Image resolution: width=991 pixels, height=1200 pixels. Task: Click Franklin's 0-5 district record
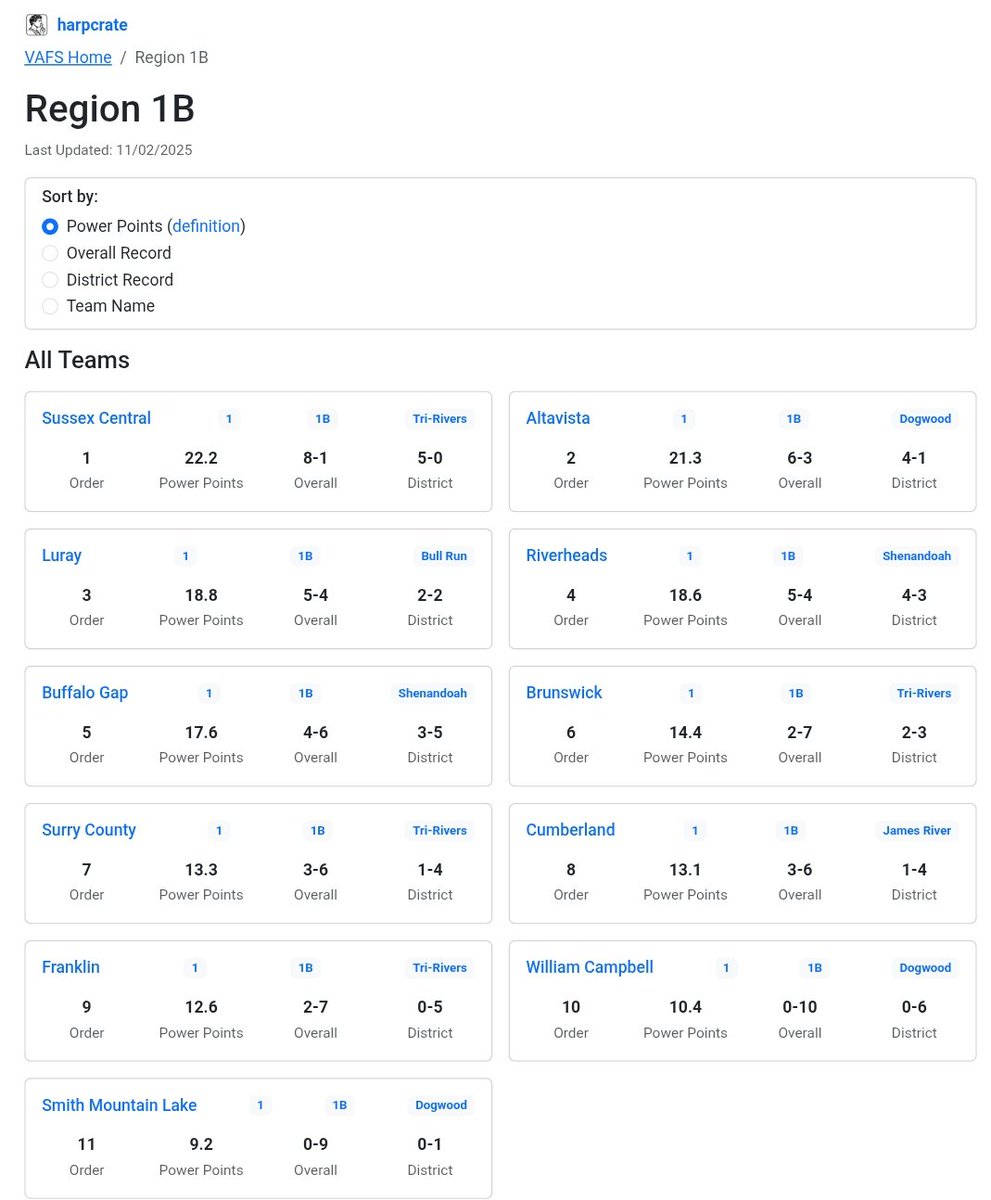click(x=430, y=1007)
